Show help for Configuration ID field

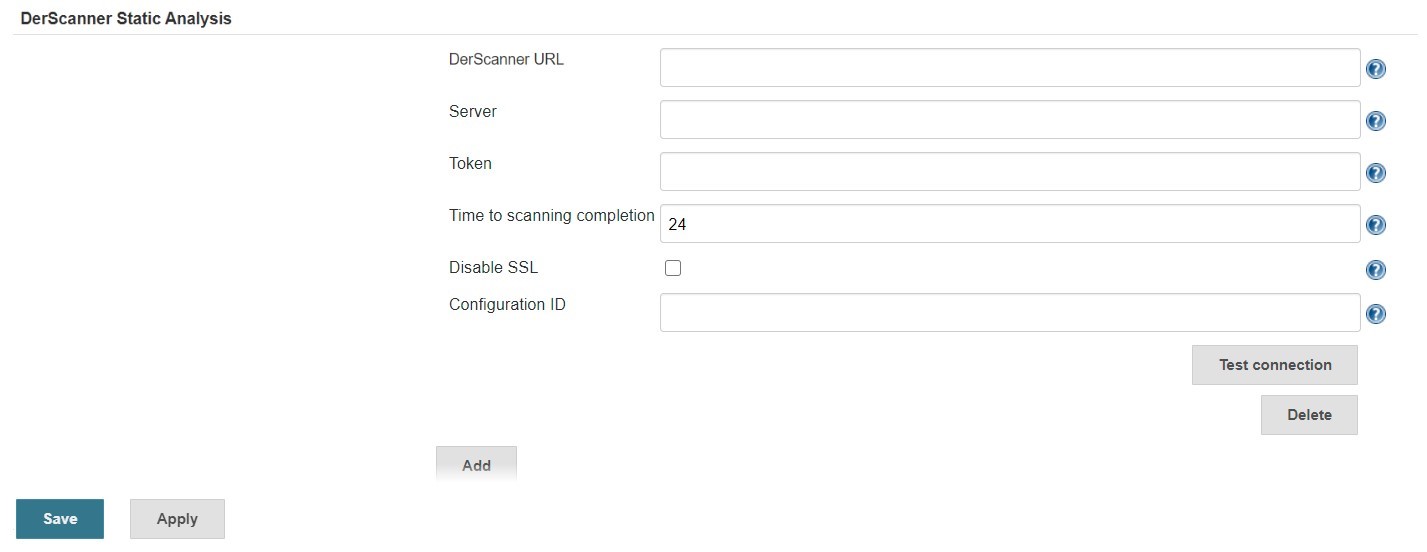click(1375, 314)
